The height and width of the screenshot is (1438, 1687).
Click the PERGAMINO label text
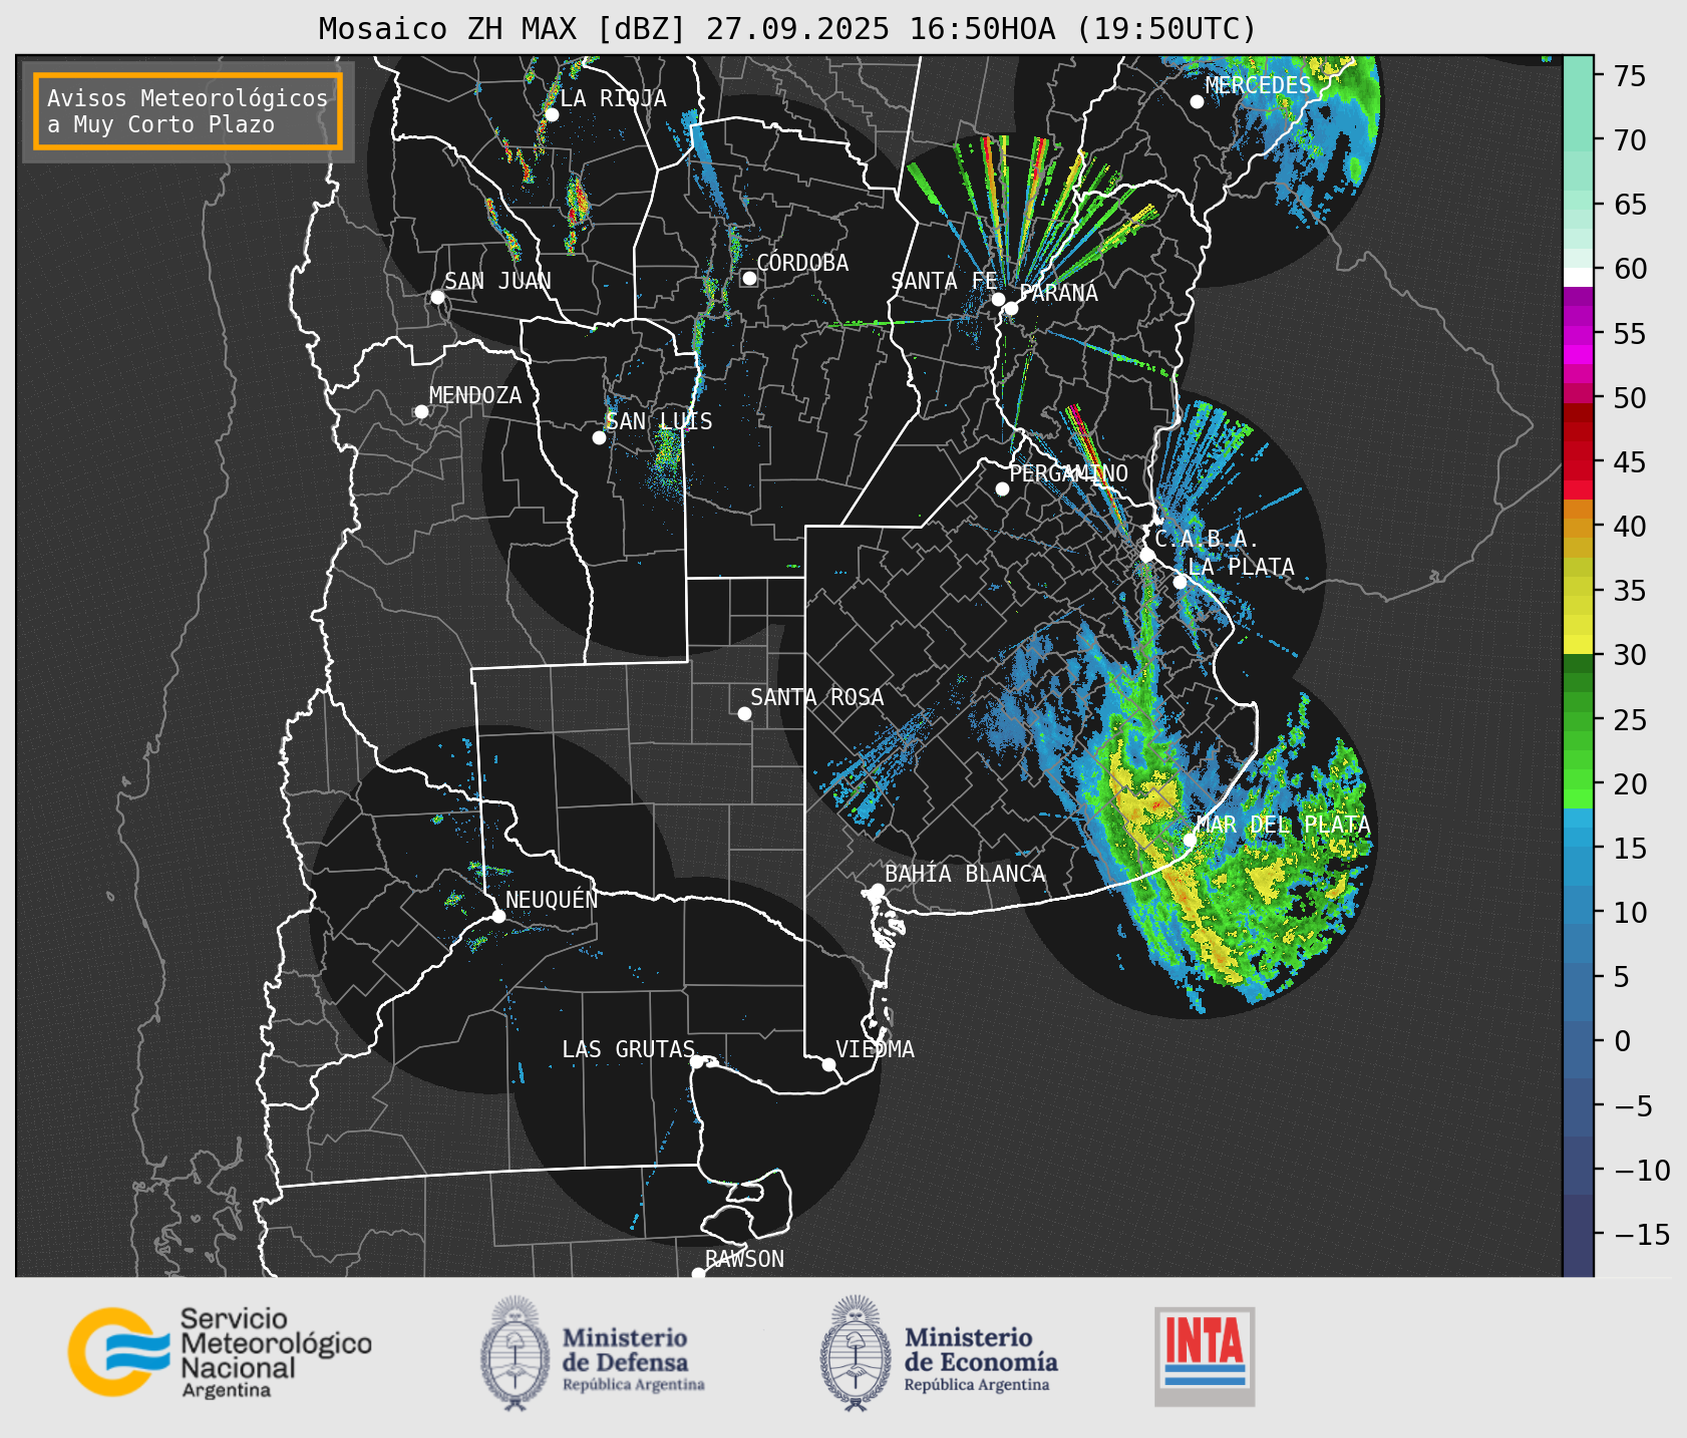[x=1068, y=473]
